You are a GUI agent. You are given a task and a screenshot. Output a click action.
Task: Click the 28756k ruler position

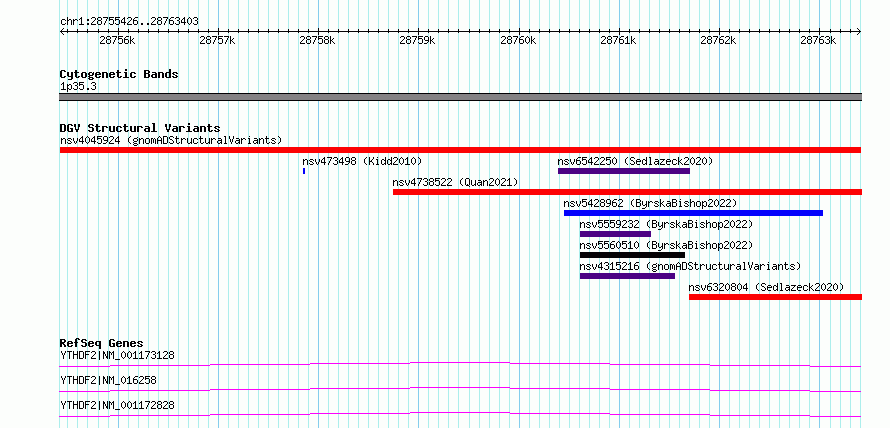pos(117,41)
